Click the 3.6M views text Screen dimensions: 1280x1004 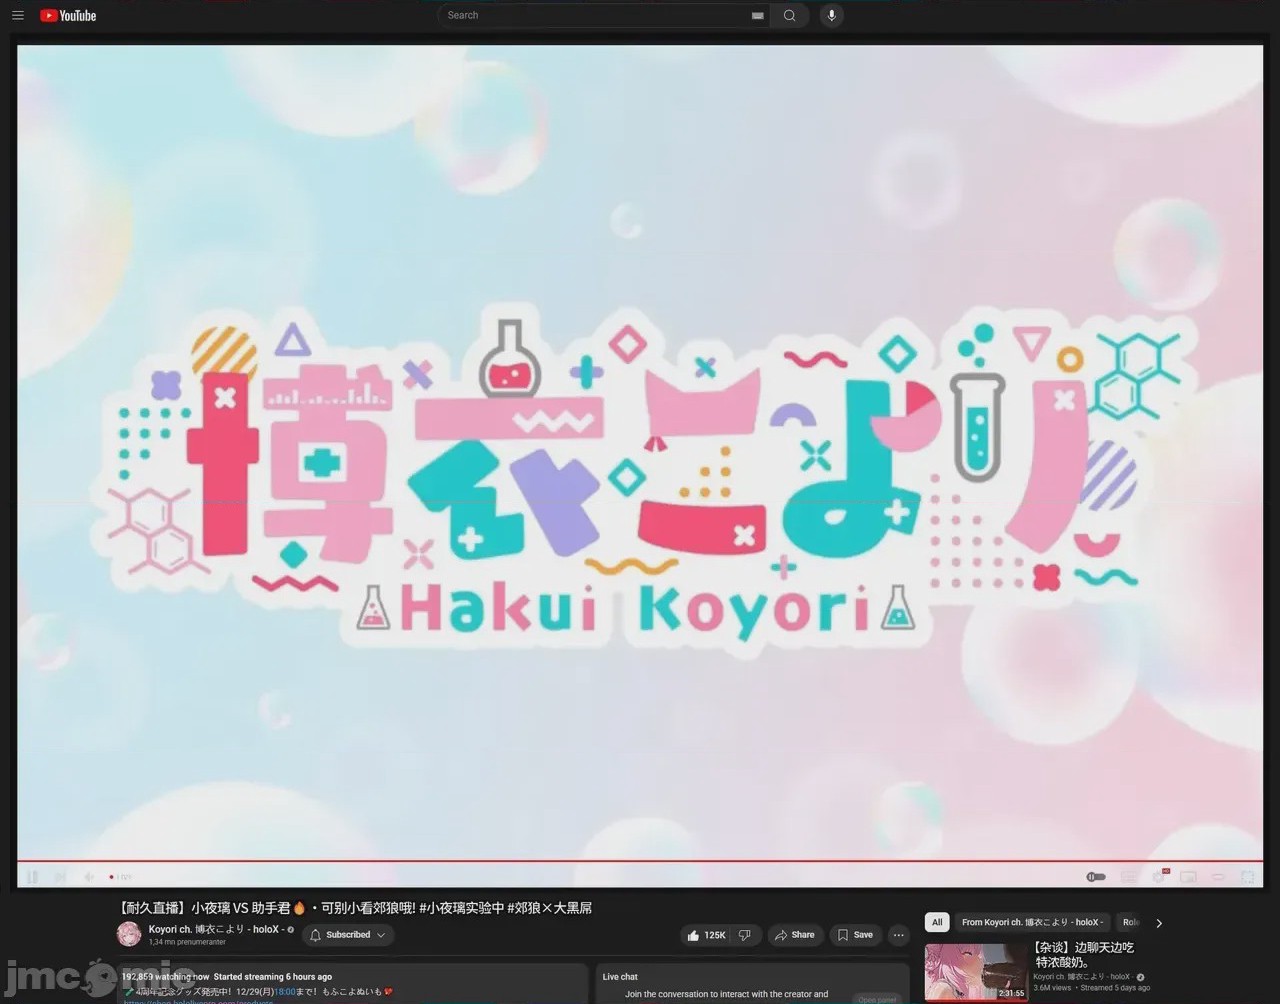1052,988
